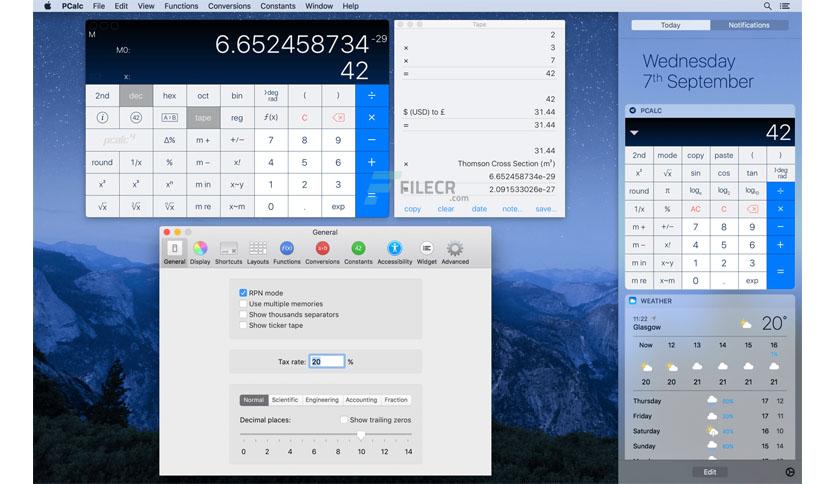This screenshot has height=484, width=836.
Task: Click the f(x) functions key in main calculator
Action: [271, 118]
